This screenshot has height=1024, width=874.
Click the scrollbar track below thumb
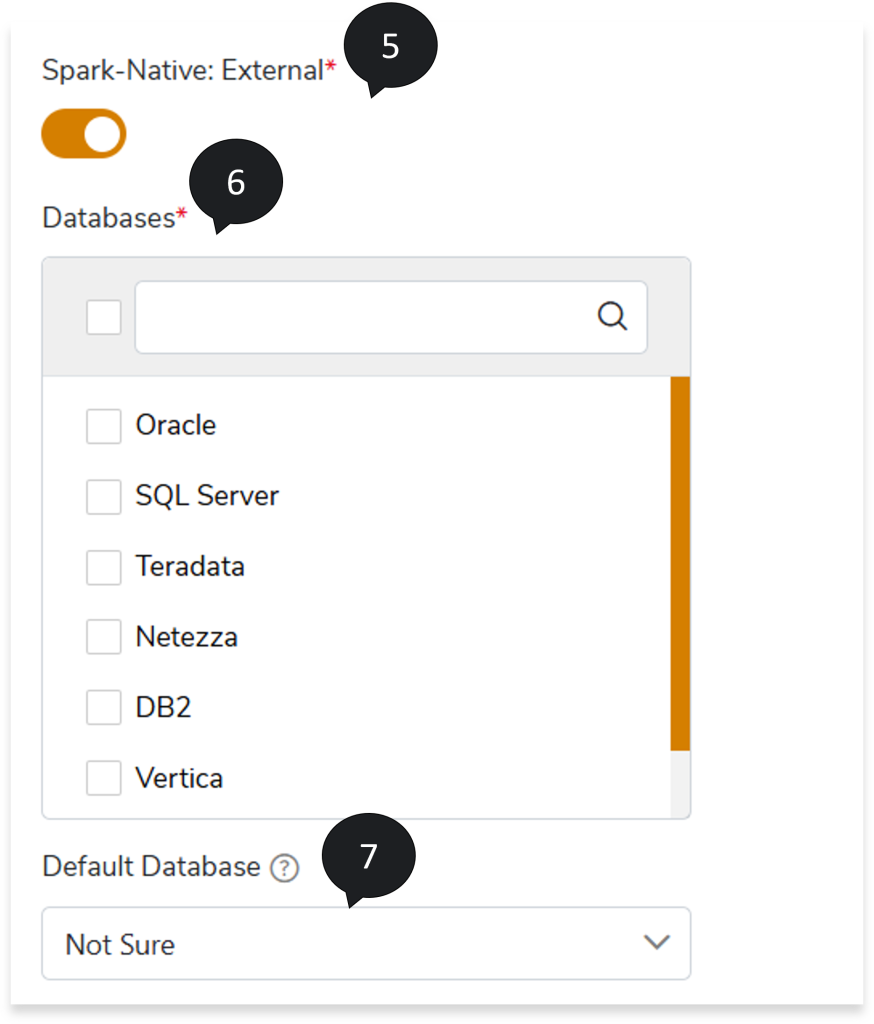pyautogui.click(x=680, y=784)
